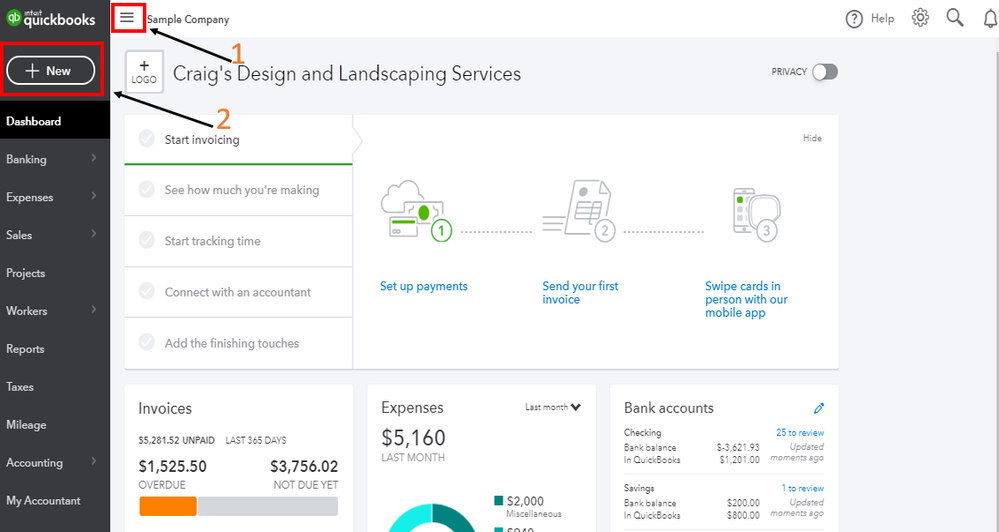This screenshot has width=999, height=532.
Task: Open the Last month dropdown in Expenses
Action: pyautogui.click(x=553, y=407)
